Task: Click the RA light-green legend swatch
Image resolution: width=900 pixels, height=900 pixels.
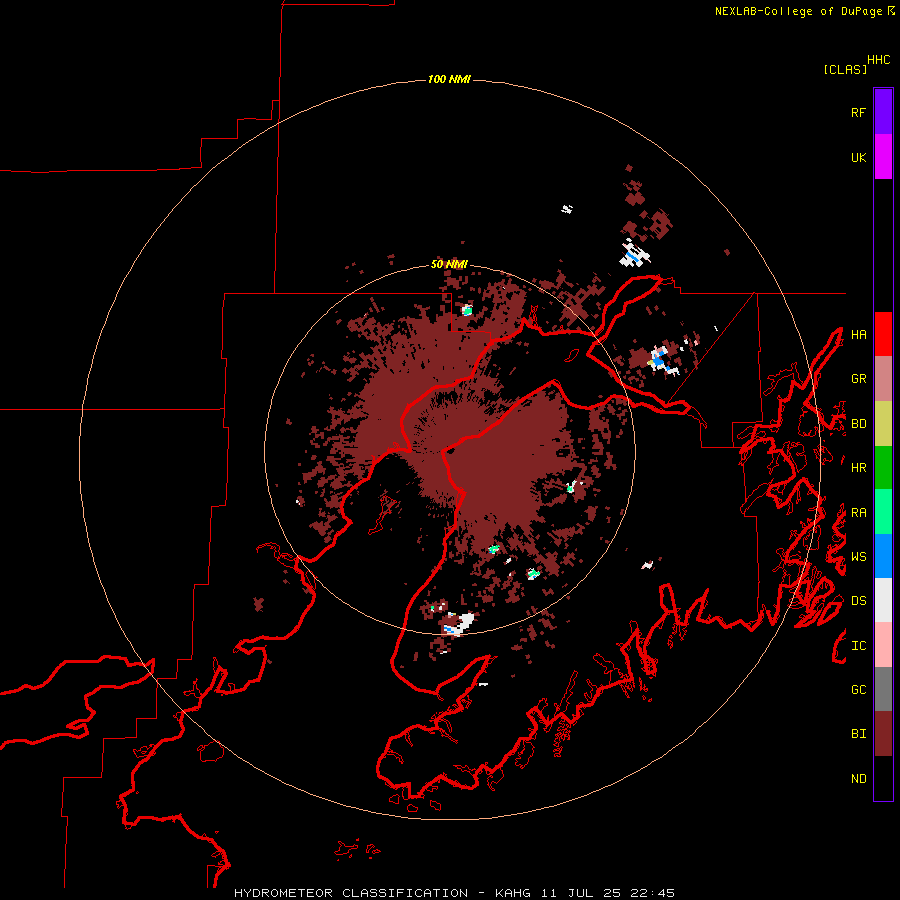Action: tap(883, 512)
